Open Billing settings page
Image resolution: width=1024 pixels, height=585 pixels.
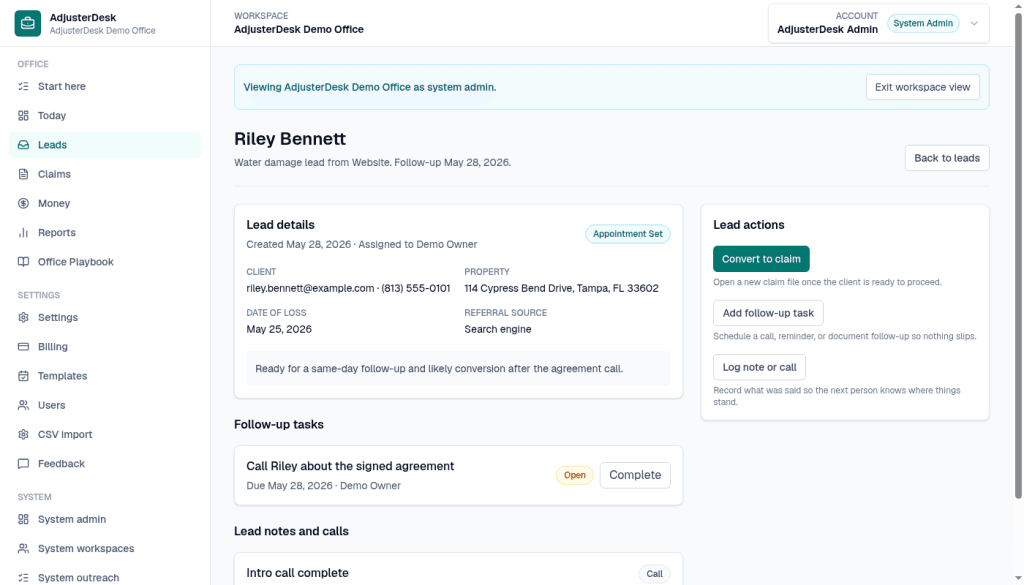click(105, 347)
